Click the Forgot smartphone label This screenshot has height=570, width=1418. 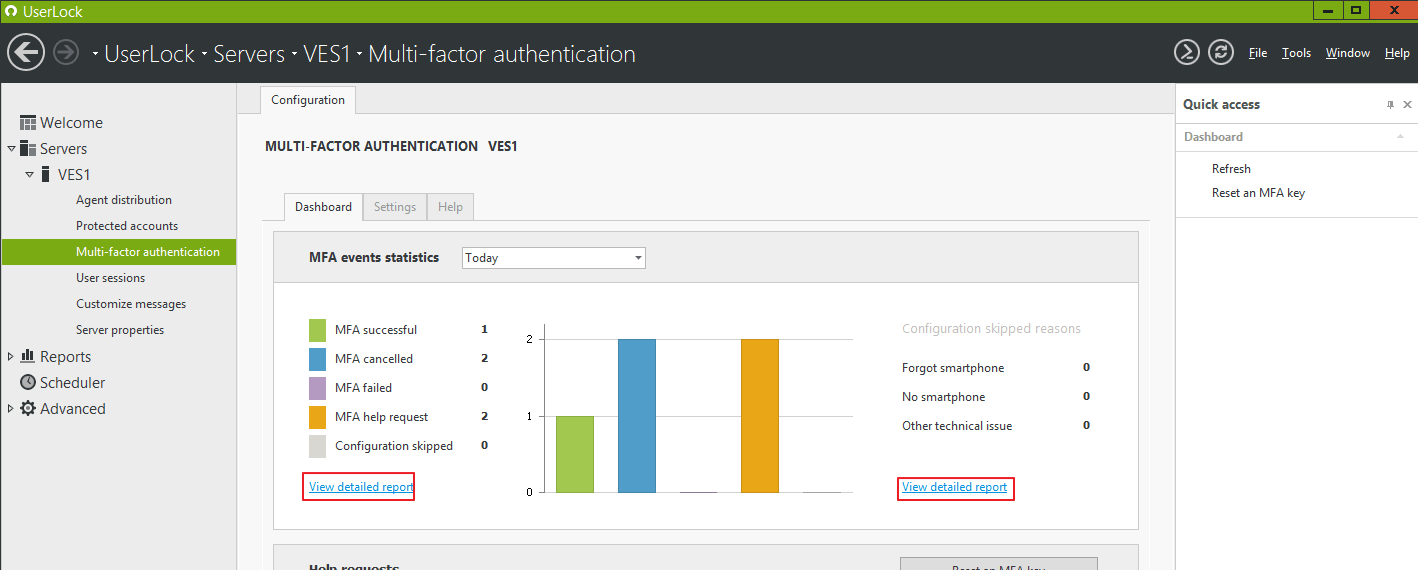click(x=953, y=368)
